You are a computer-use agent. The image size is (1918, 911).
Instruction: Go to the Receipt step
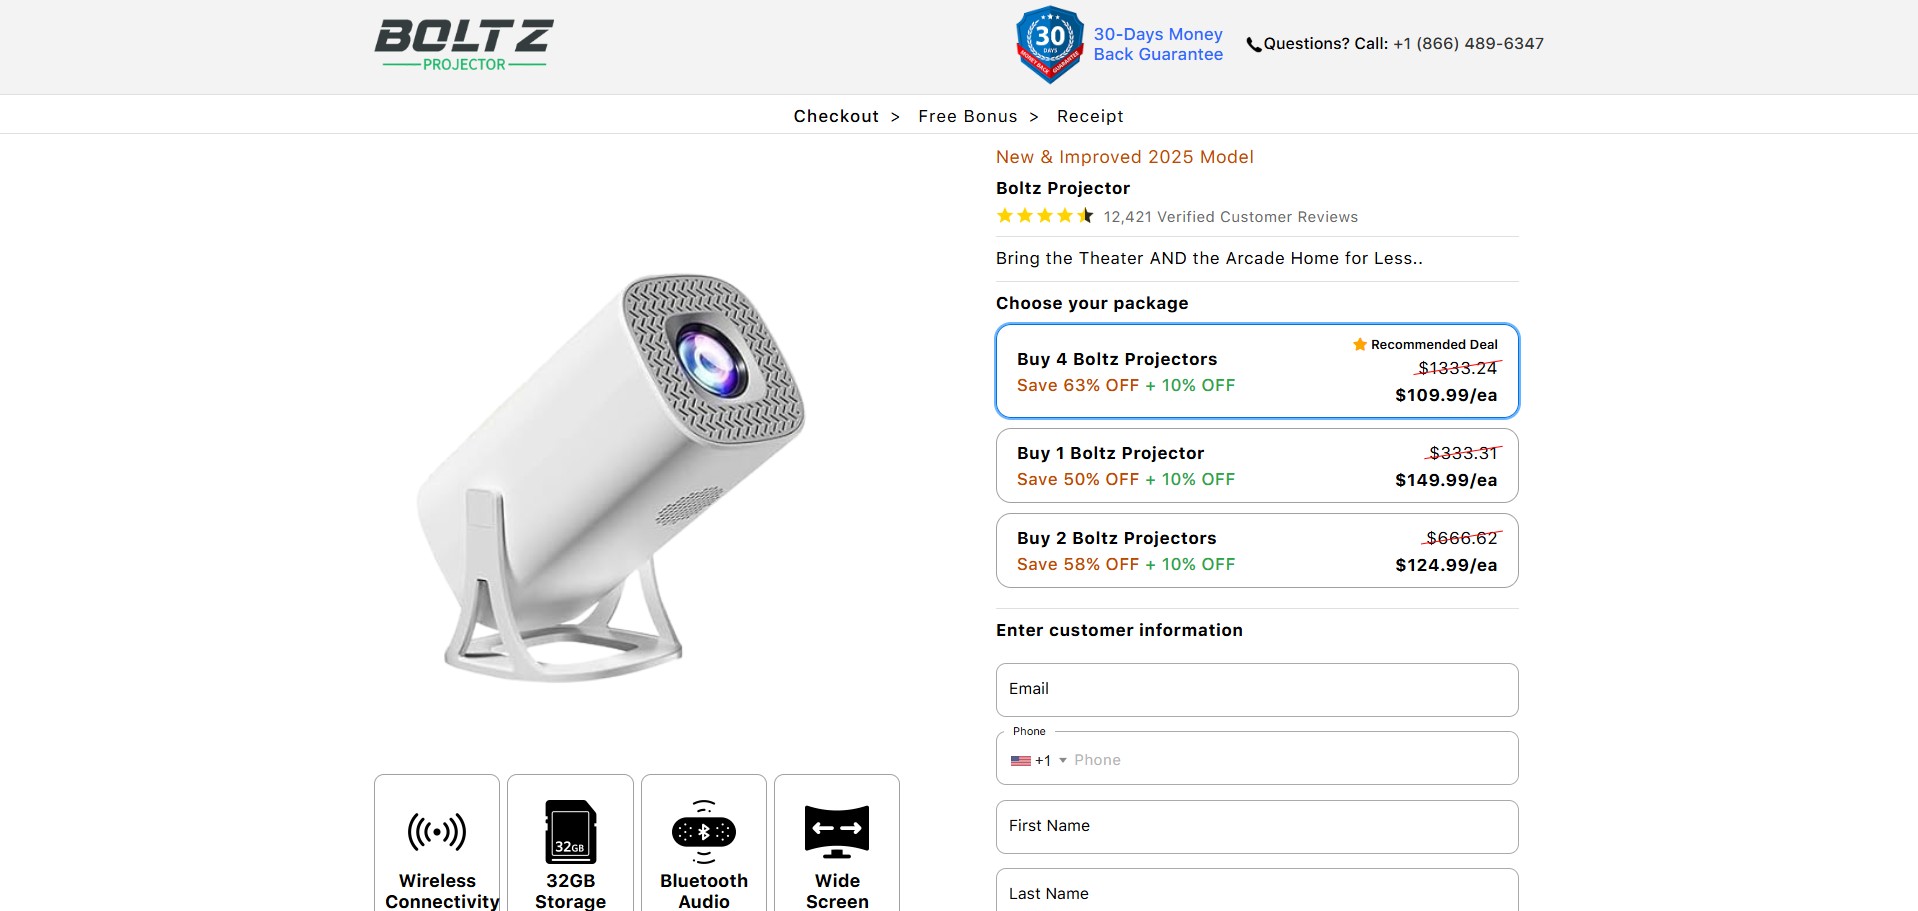coord(1090,116)
